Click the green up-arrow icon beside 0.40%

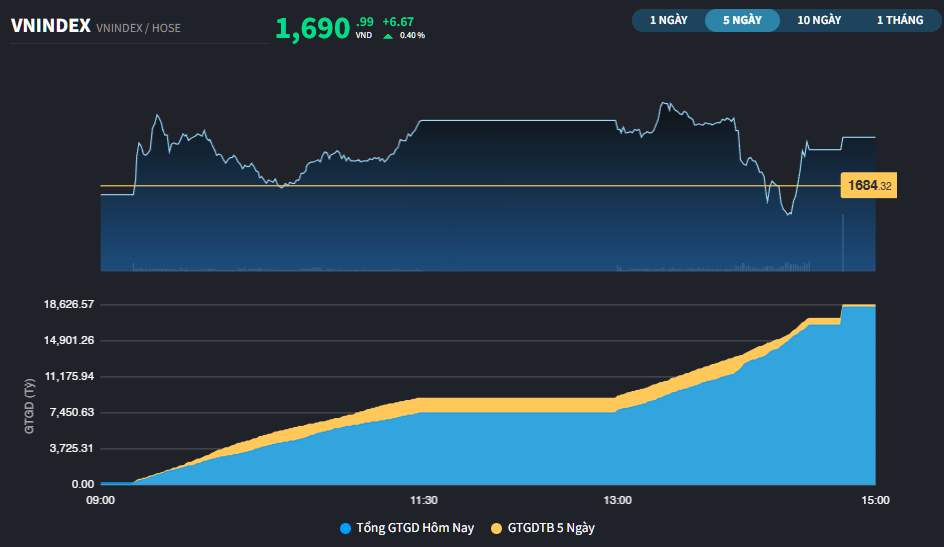pos(388,35)
